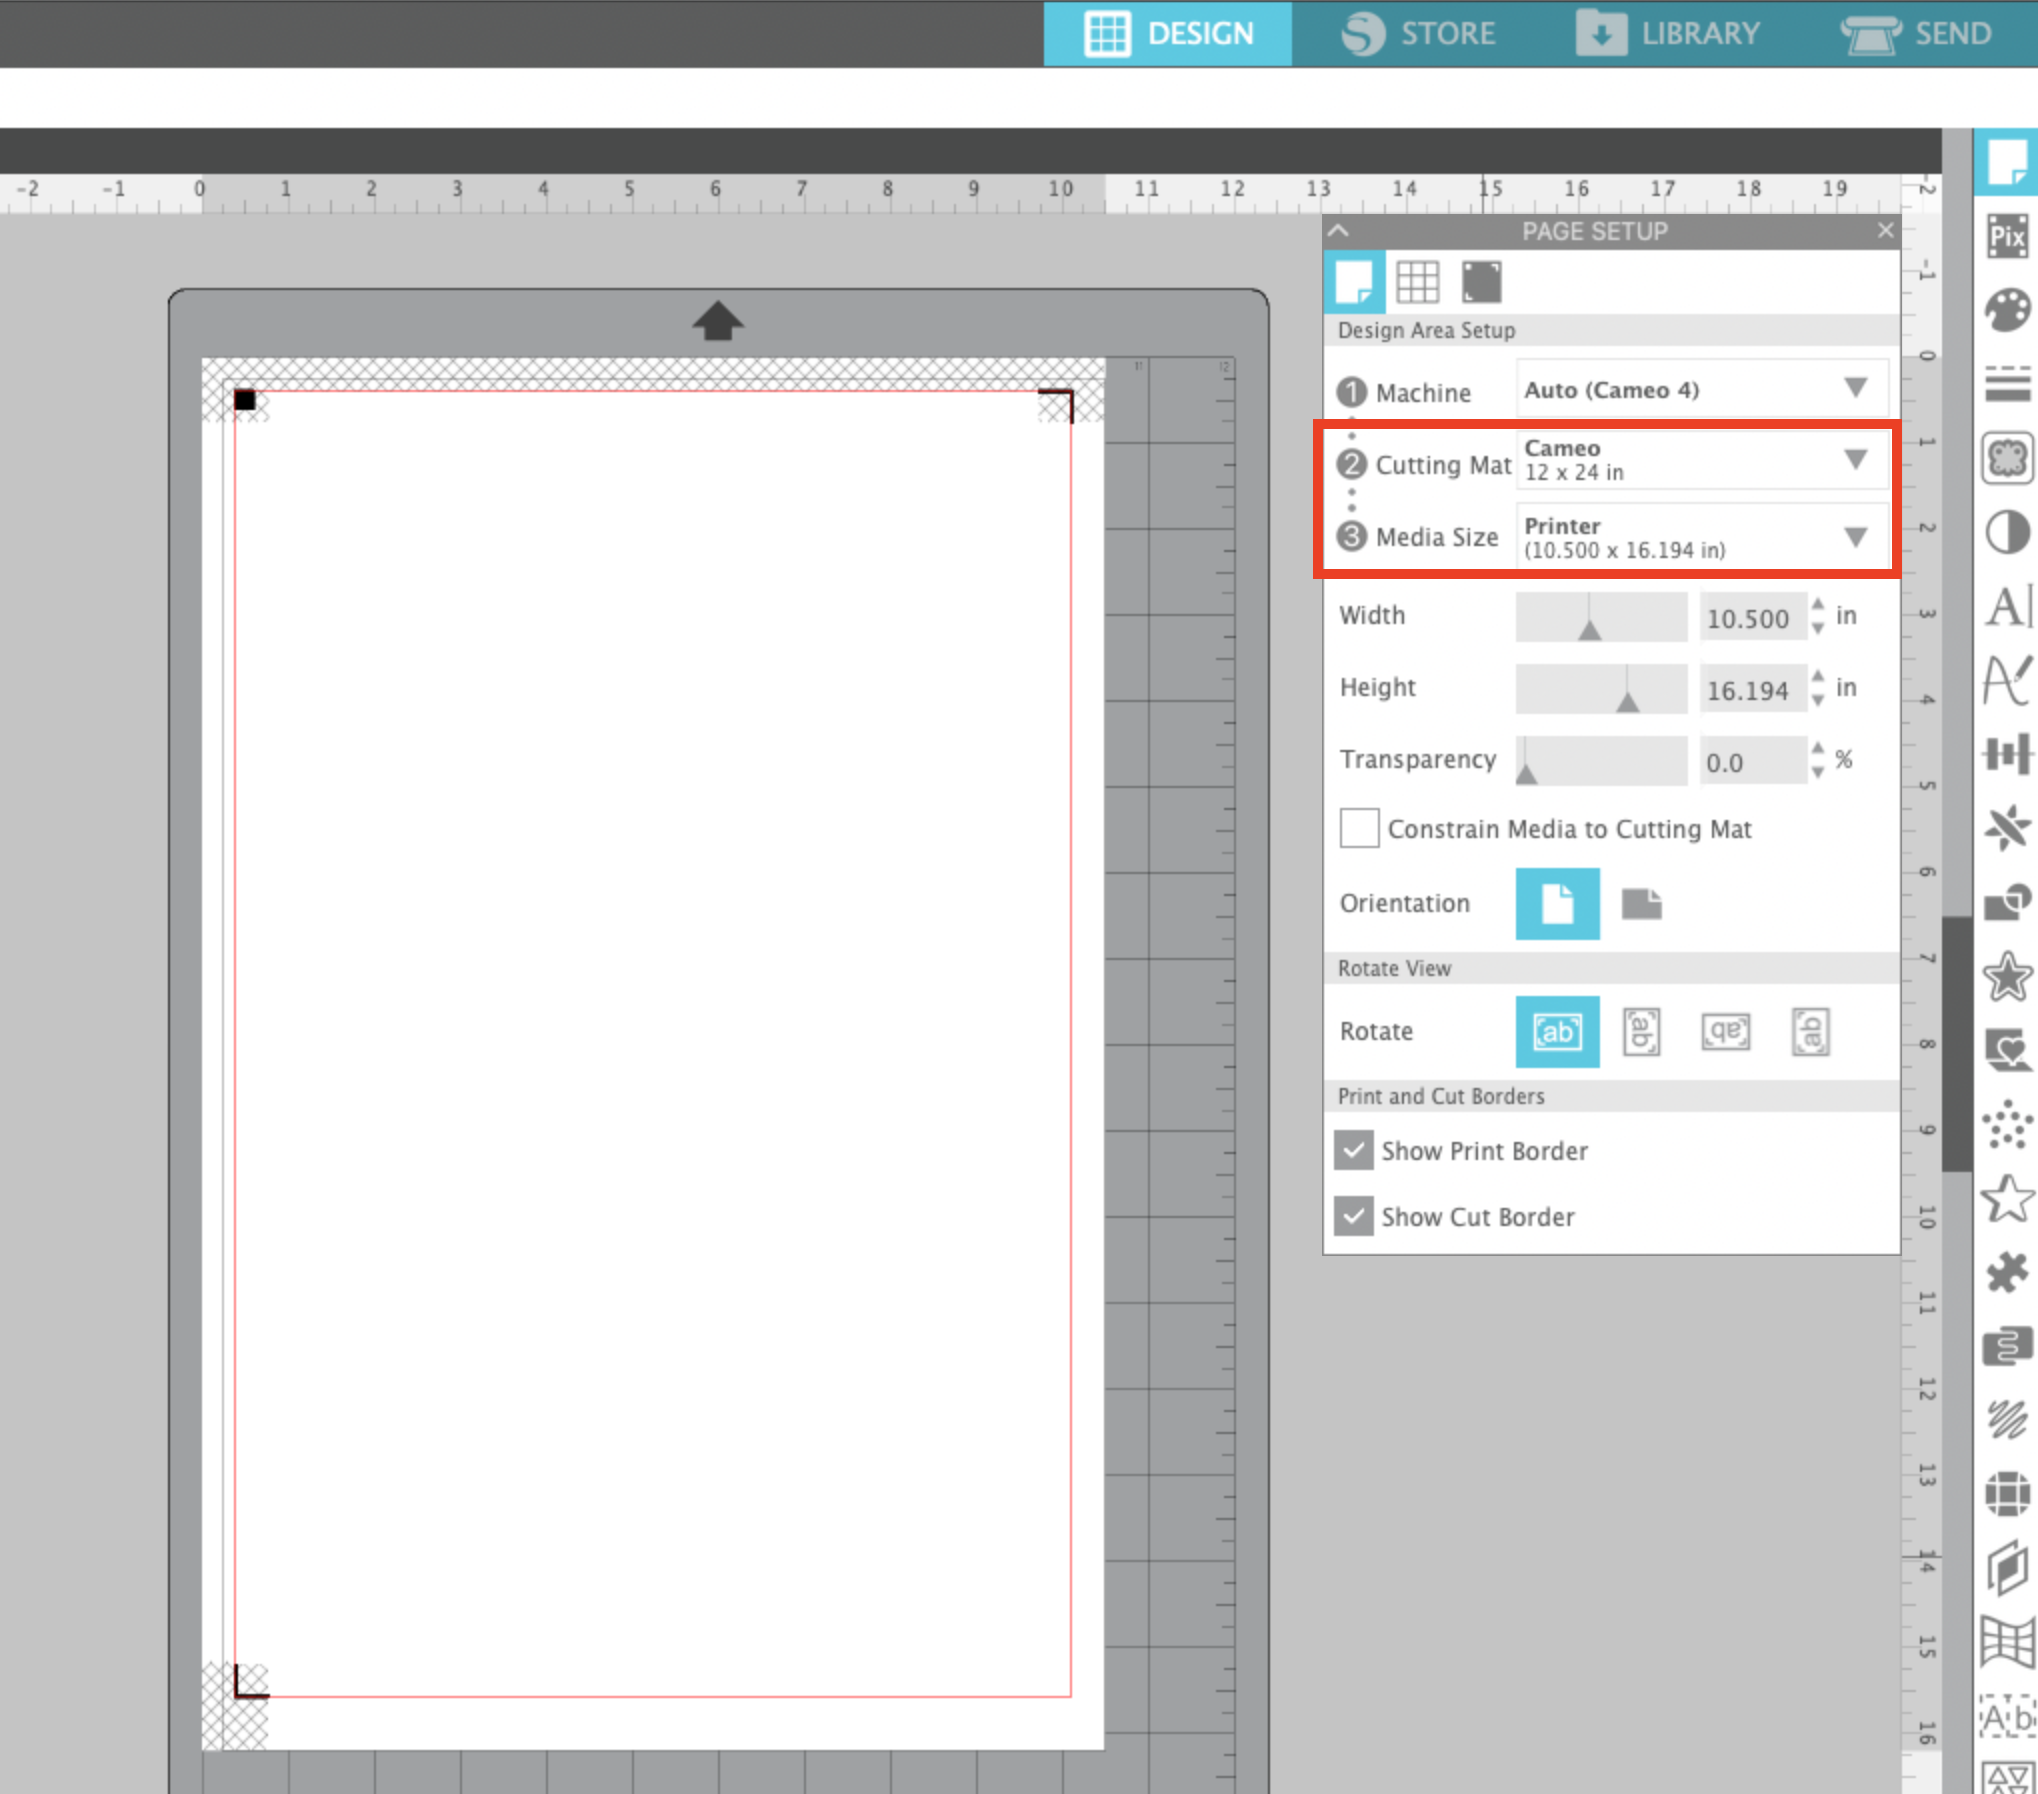Open the Machine dropdown (Auto Cameo 4)
Viewport: 2038px width, 1794px height.
point(1701,389)
